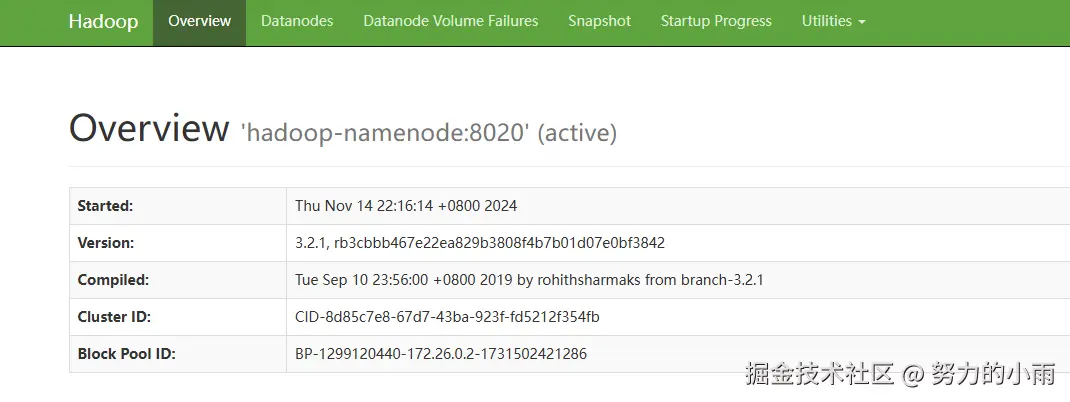Viewport: 1070px width, 402px height.
Task: Click the 'hadoop-namenode:8020' (active) subtitle
Action: pos(428,133)
